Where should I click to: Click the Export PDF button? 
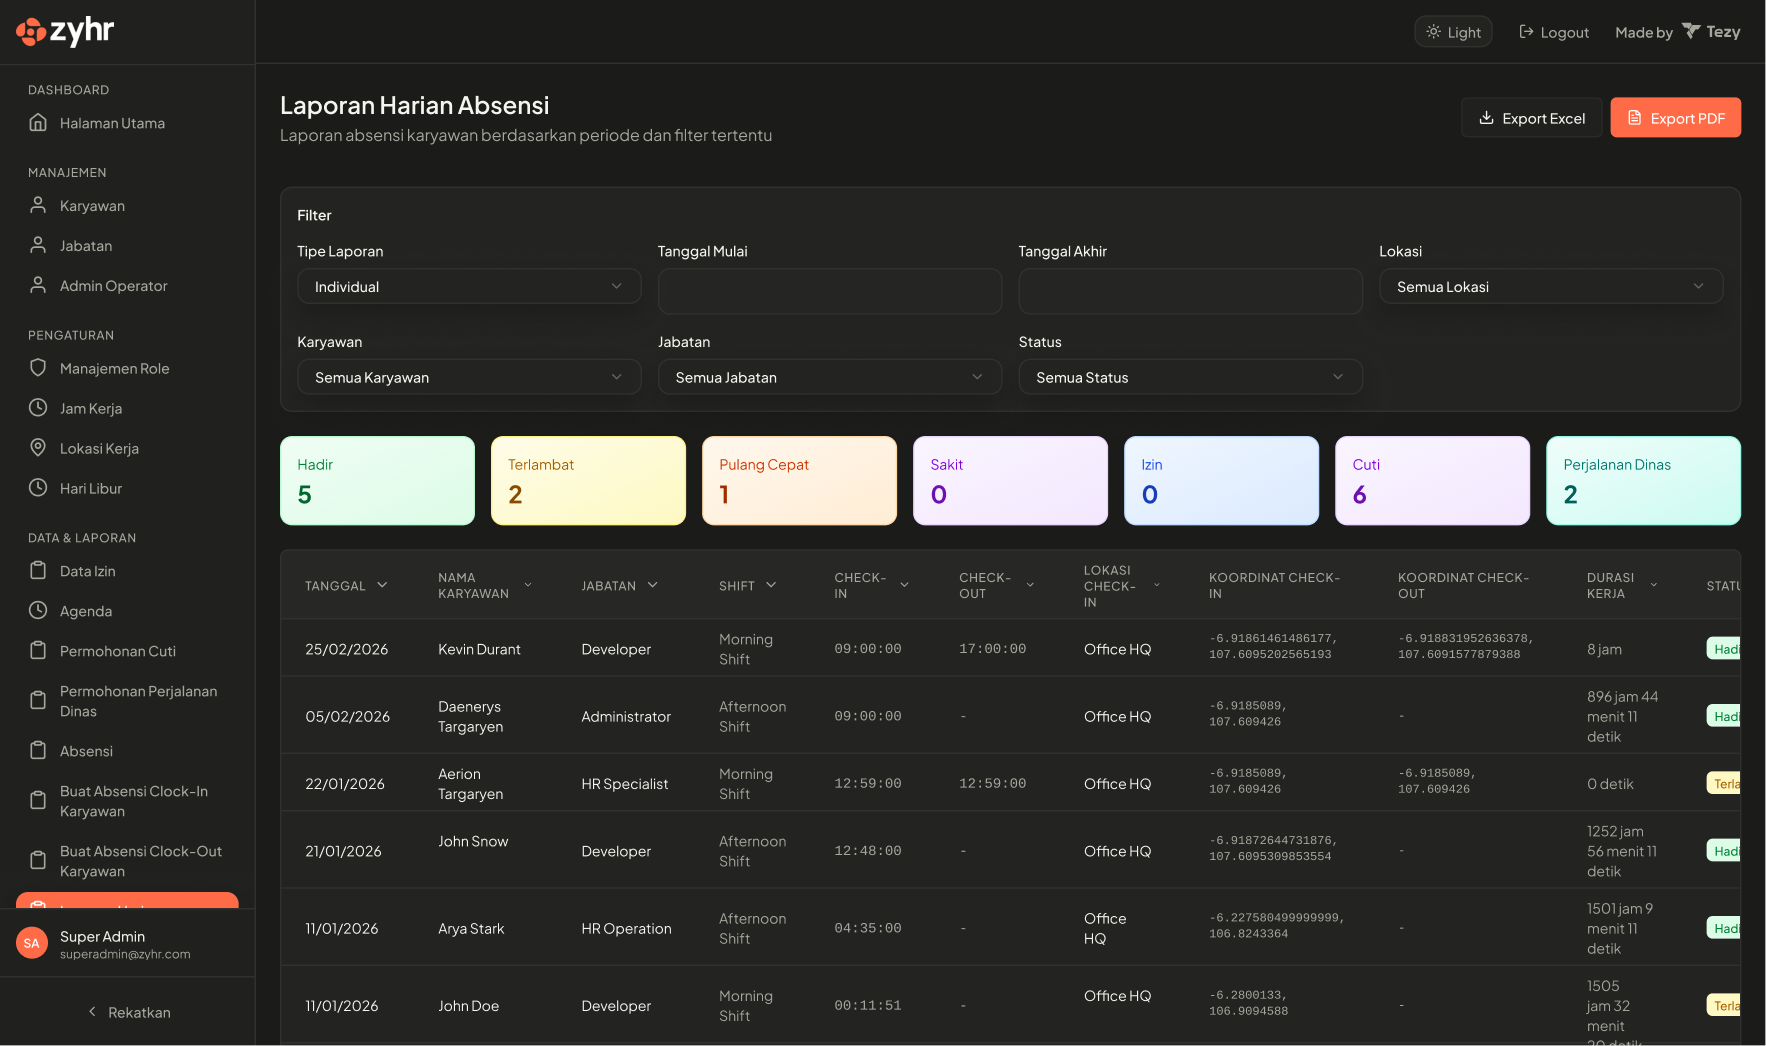[x=1675, y=117]
